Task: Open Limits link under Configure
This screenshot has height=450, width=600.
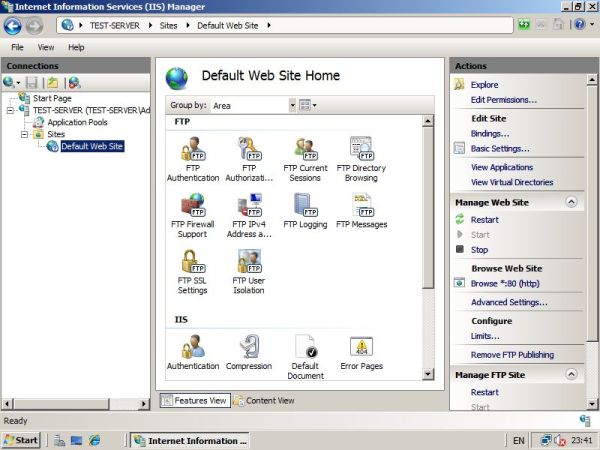Action: pyautogui.click(x=485, y=336)
